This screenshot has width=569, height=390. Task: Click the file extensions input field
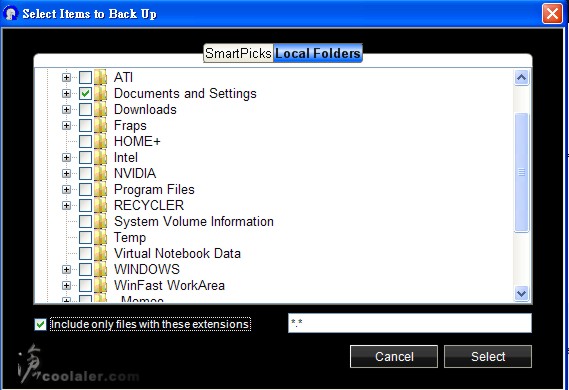[x=410, y=323]
